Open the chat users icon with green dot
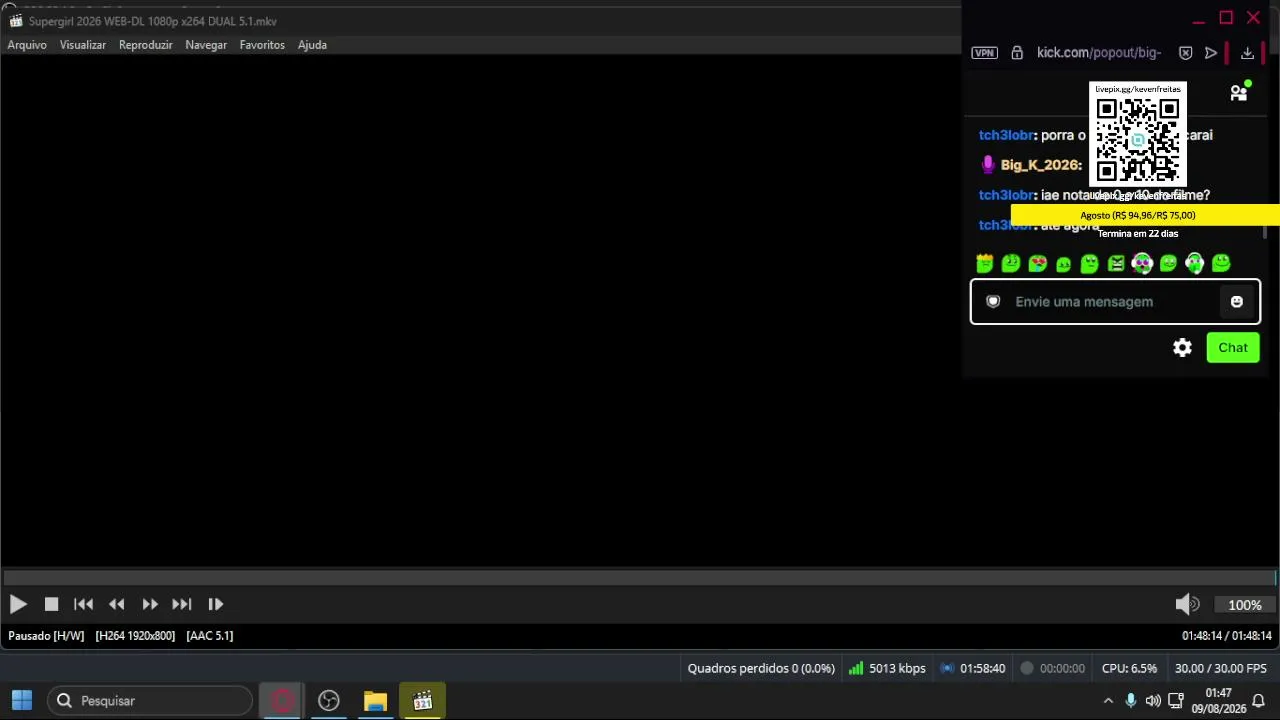 click(x=1239, y=93)
